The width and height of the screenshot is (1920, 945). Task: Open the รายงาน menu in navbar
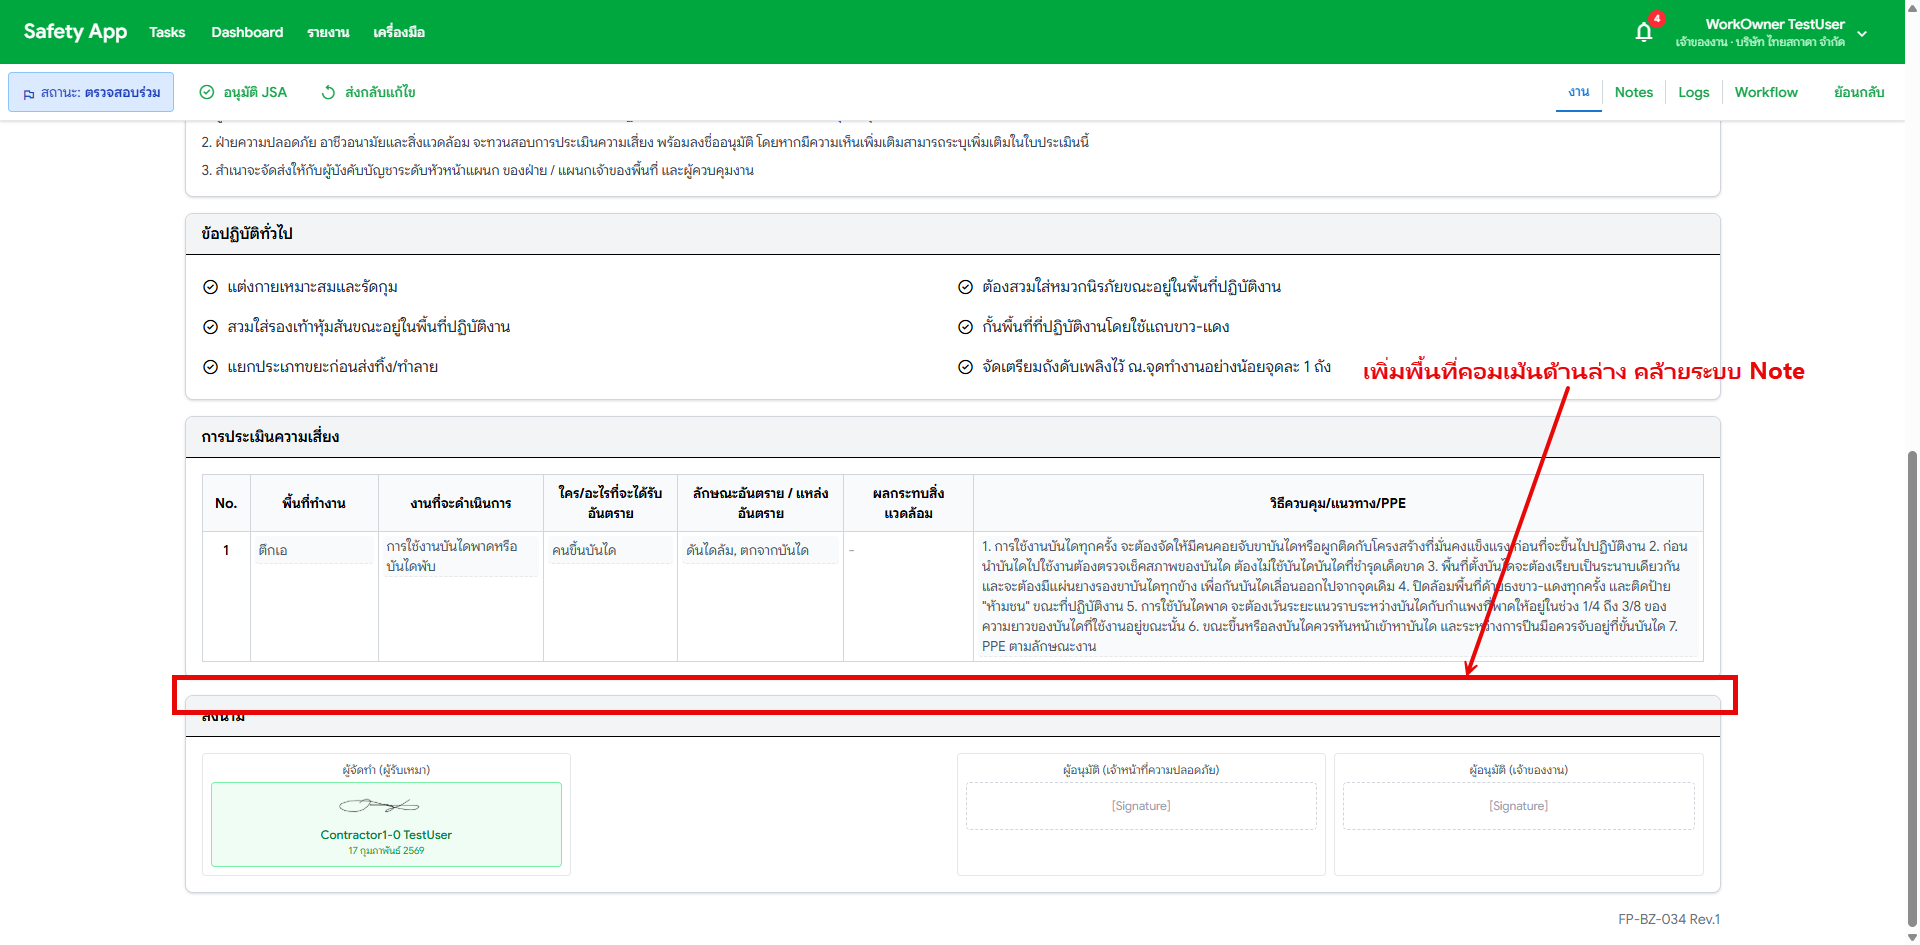click(x=328, y=32)
